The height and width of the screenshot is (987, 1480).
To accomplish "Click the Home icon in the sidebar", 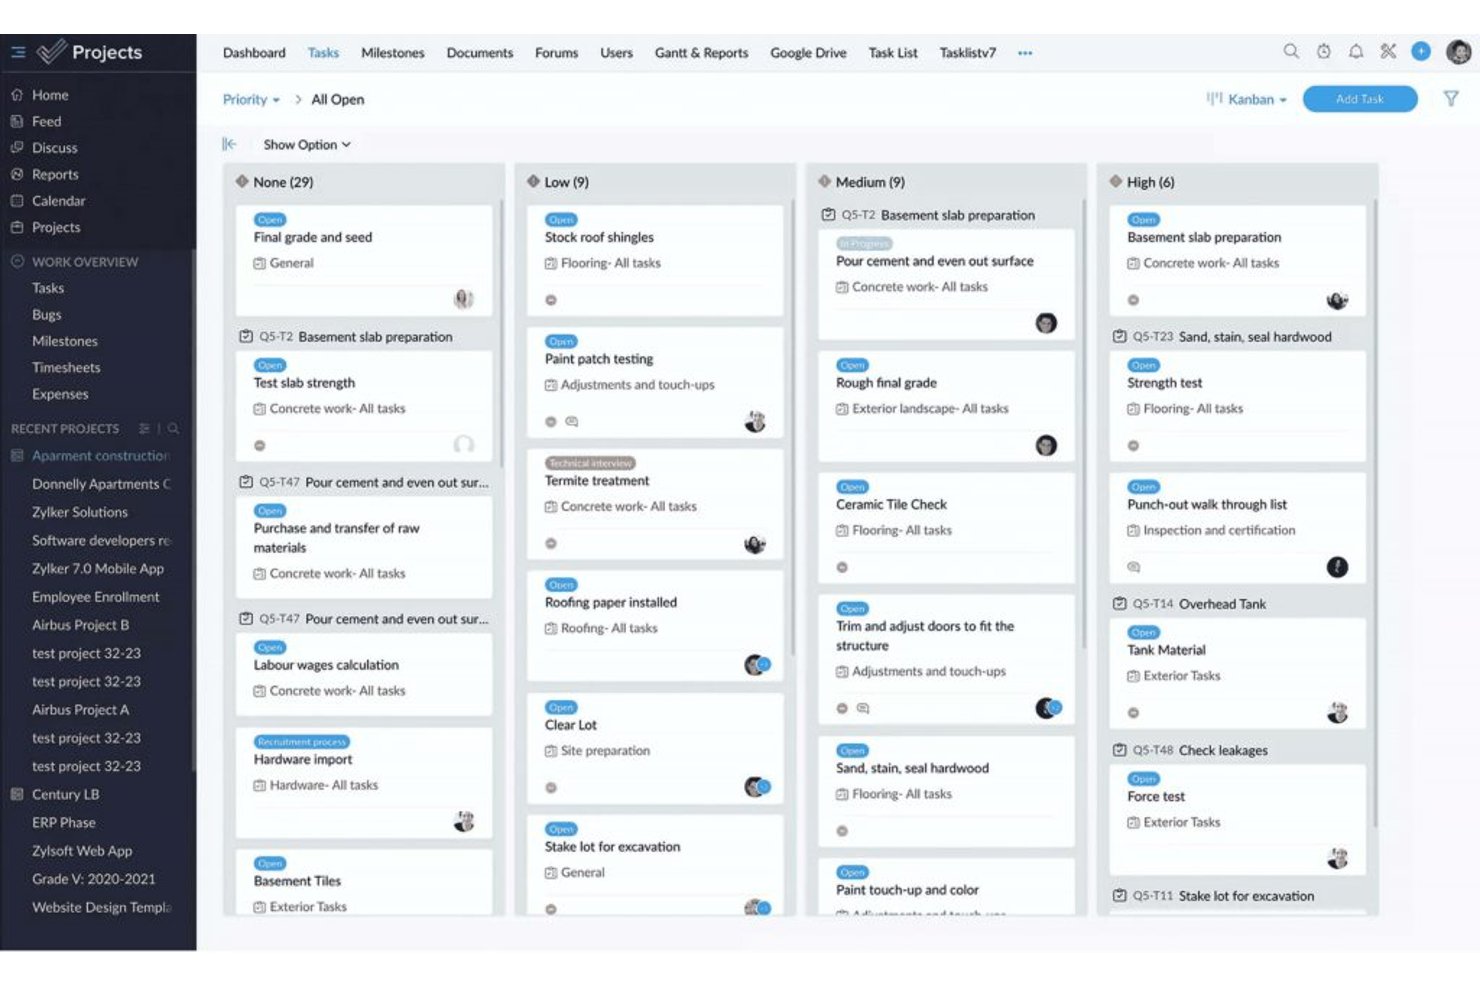I will pos(17,95).
